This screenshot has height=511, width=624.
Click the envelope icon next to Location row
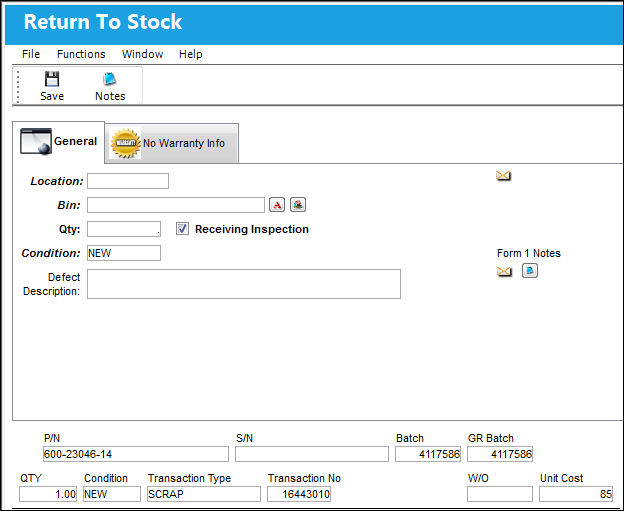tap(503, 176)
